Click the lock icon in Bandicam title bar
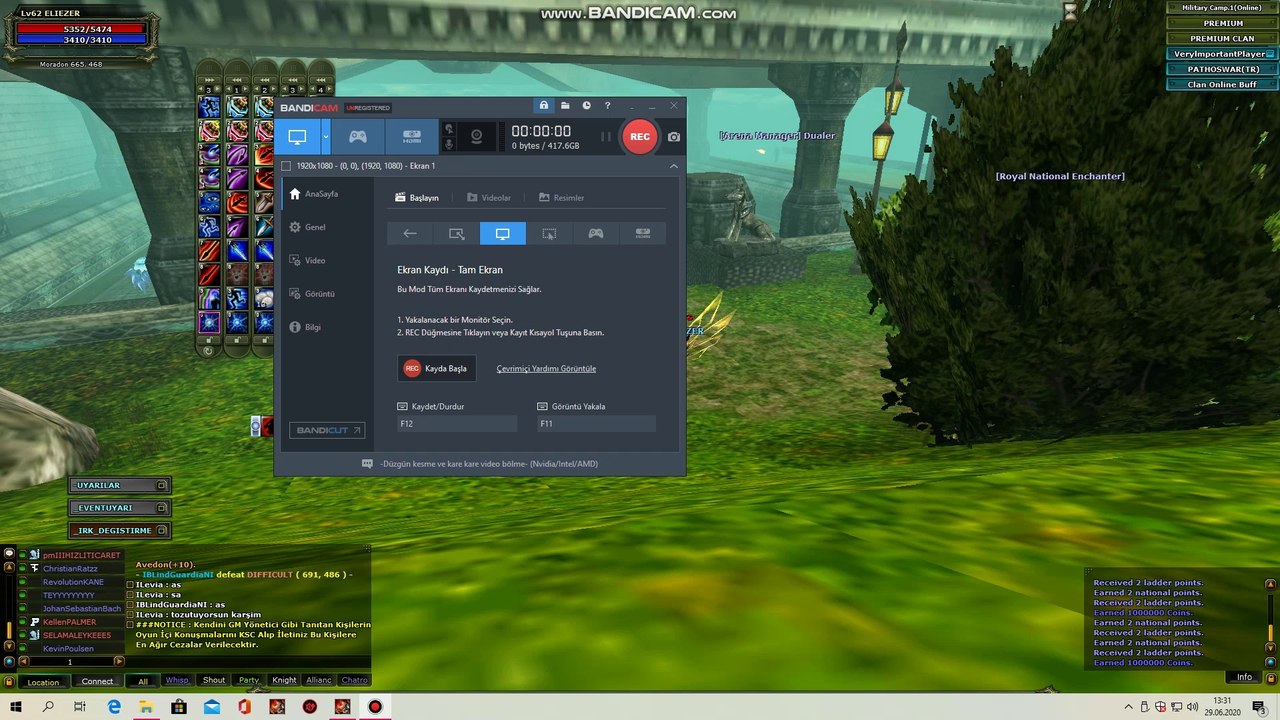The width and height of the screenshot is (1280, 720). pyautogui.click(x=544, y=105)
